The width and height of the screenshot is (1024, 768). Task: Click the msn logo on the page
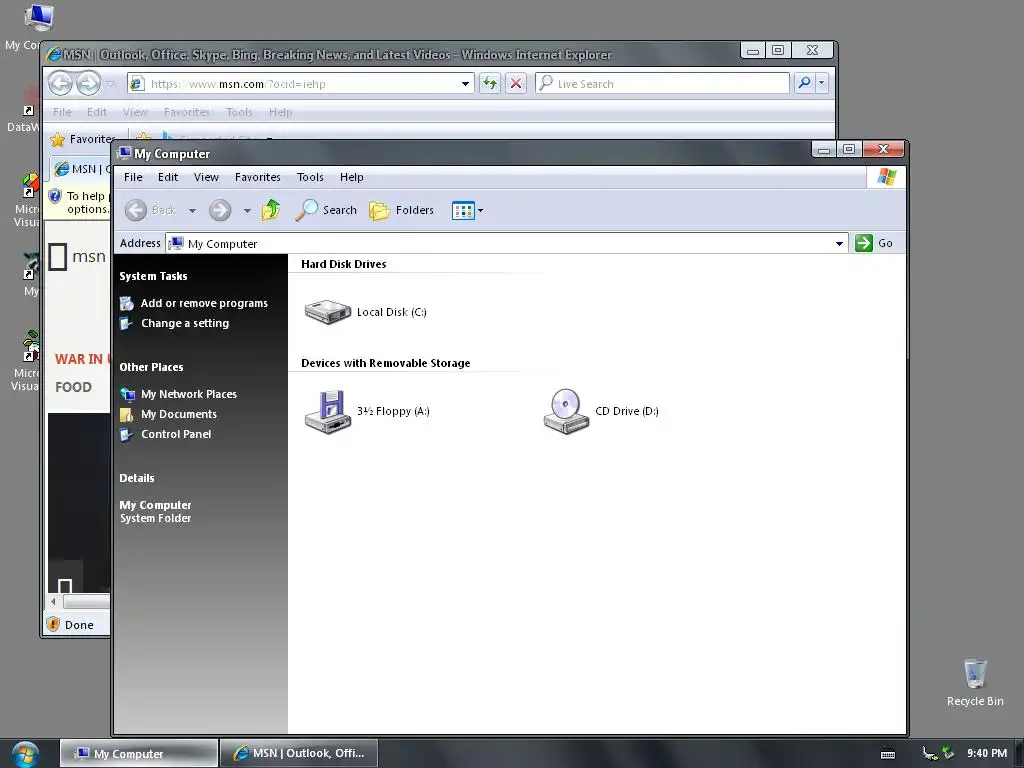pos(77,257)
